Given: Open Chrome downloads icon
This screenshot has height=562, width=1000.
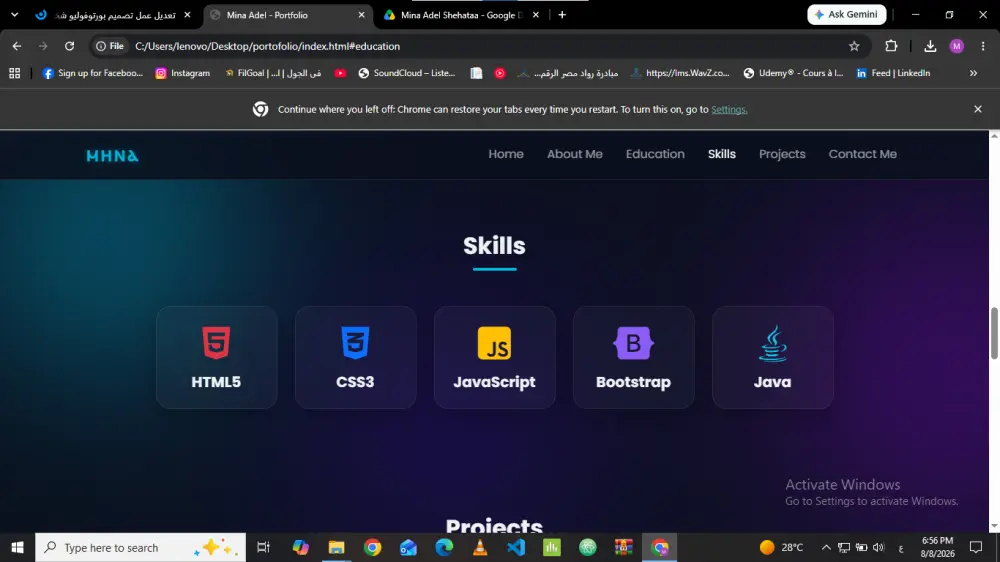Looking at the screenshot, I should [930, 46].
